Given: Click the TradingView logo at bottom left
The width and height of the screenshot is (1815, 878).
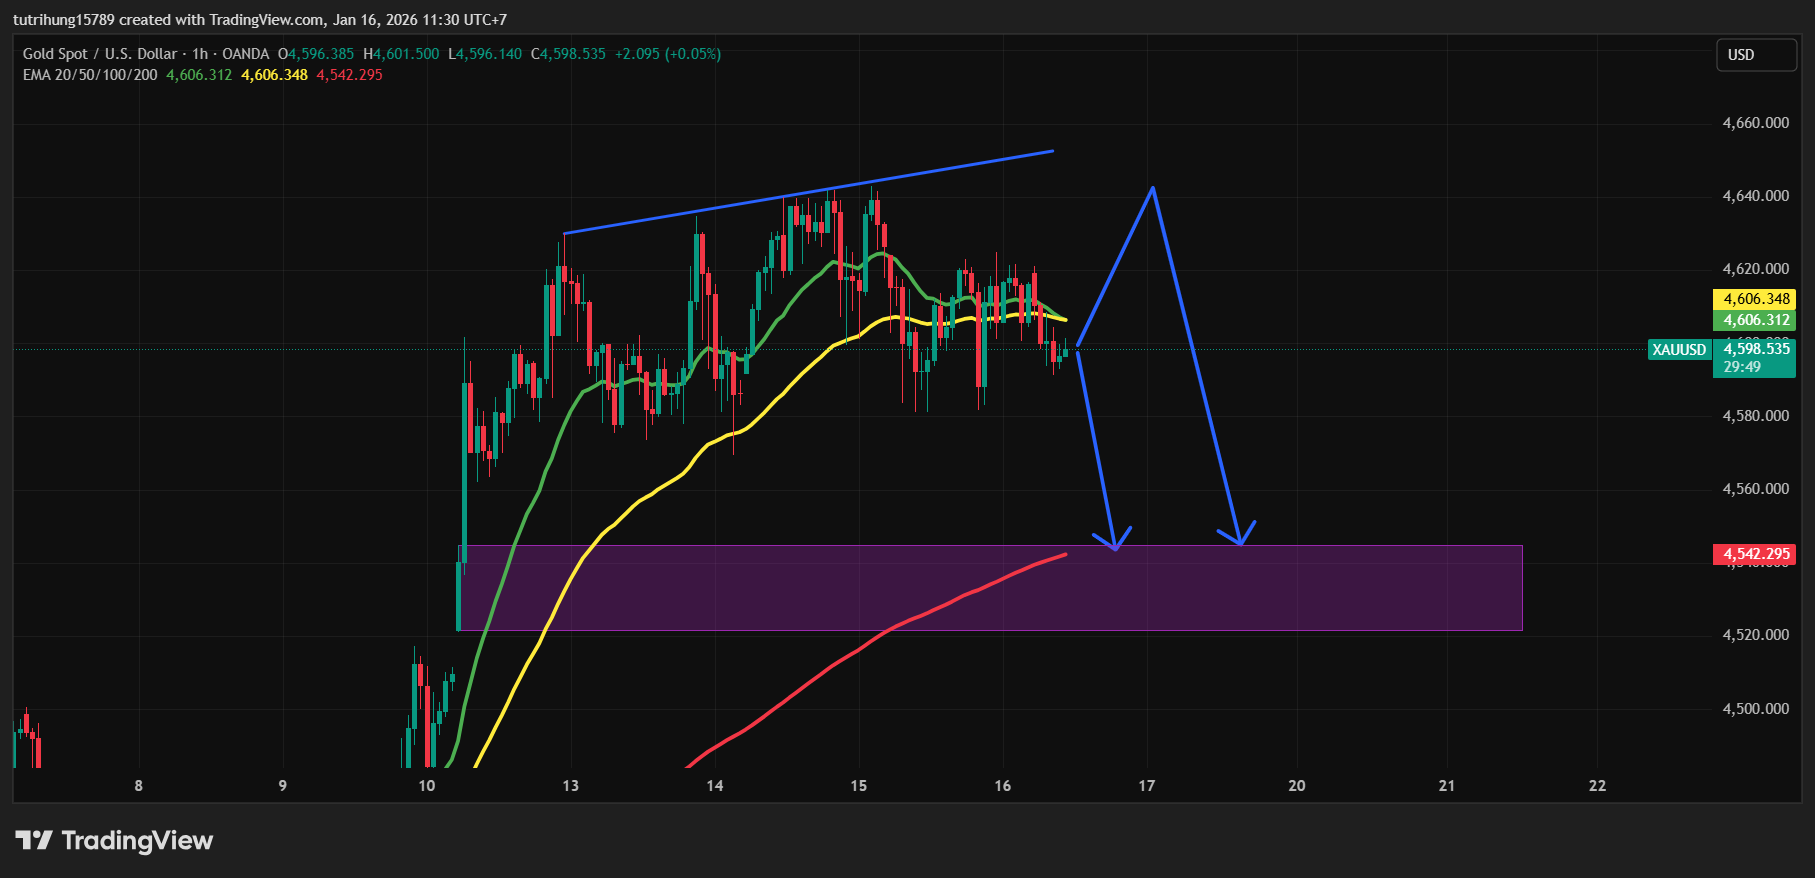Looking at the screenshot, I should [x=114, y=840].
